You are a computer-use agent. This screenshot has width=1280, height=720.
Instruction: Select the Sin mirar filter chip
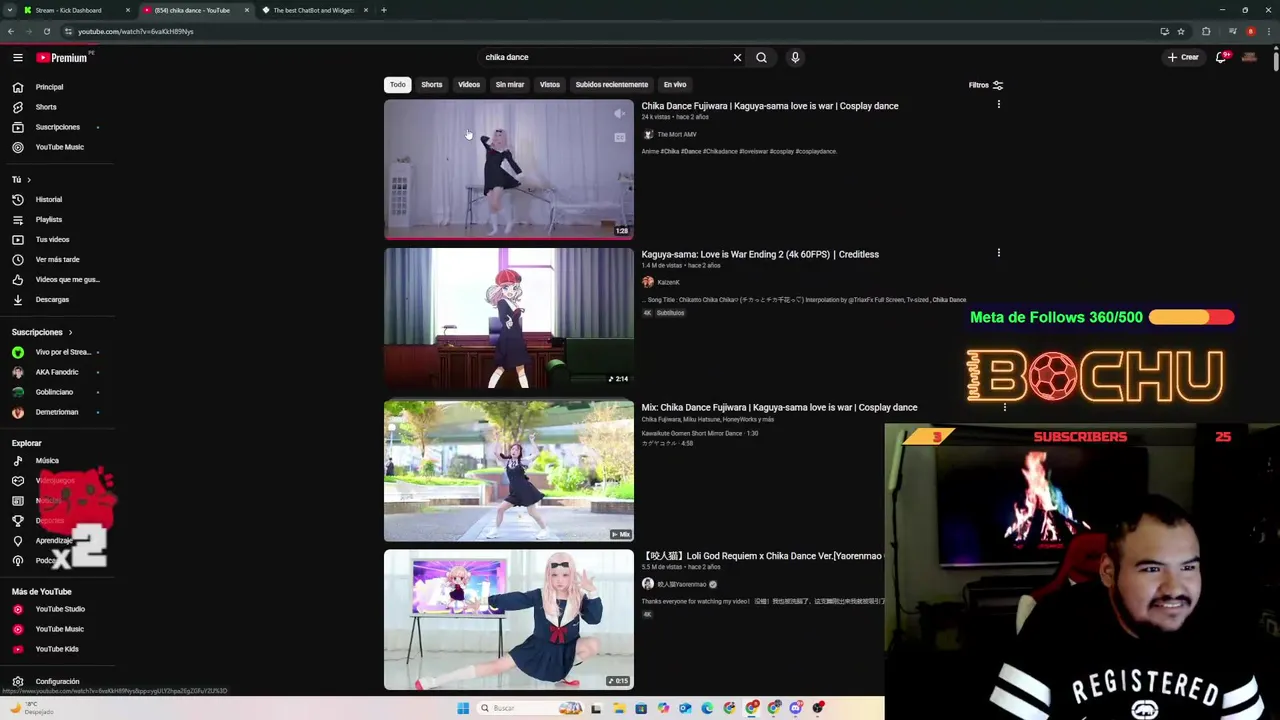pos(510,85)
